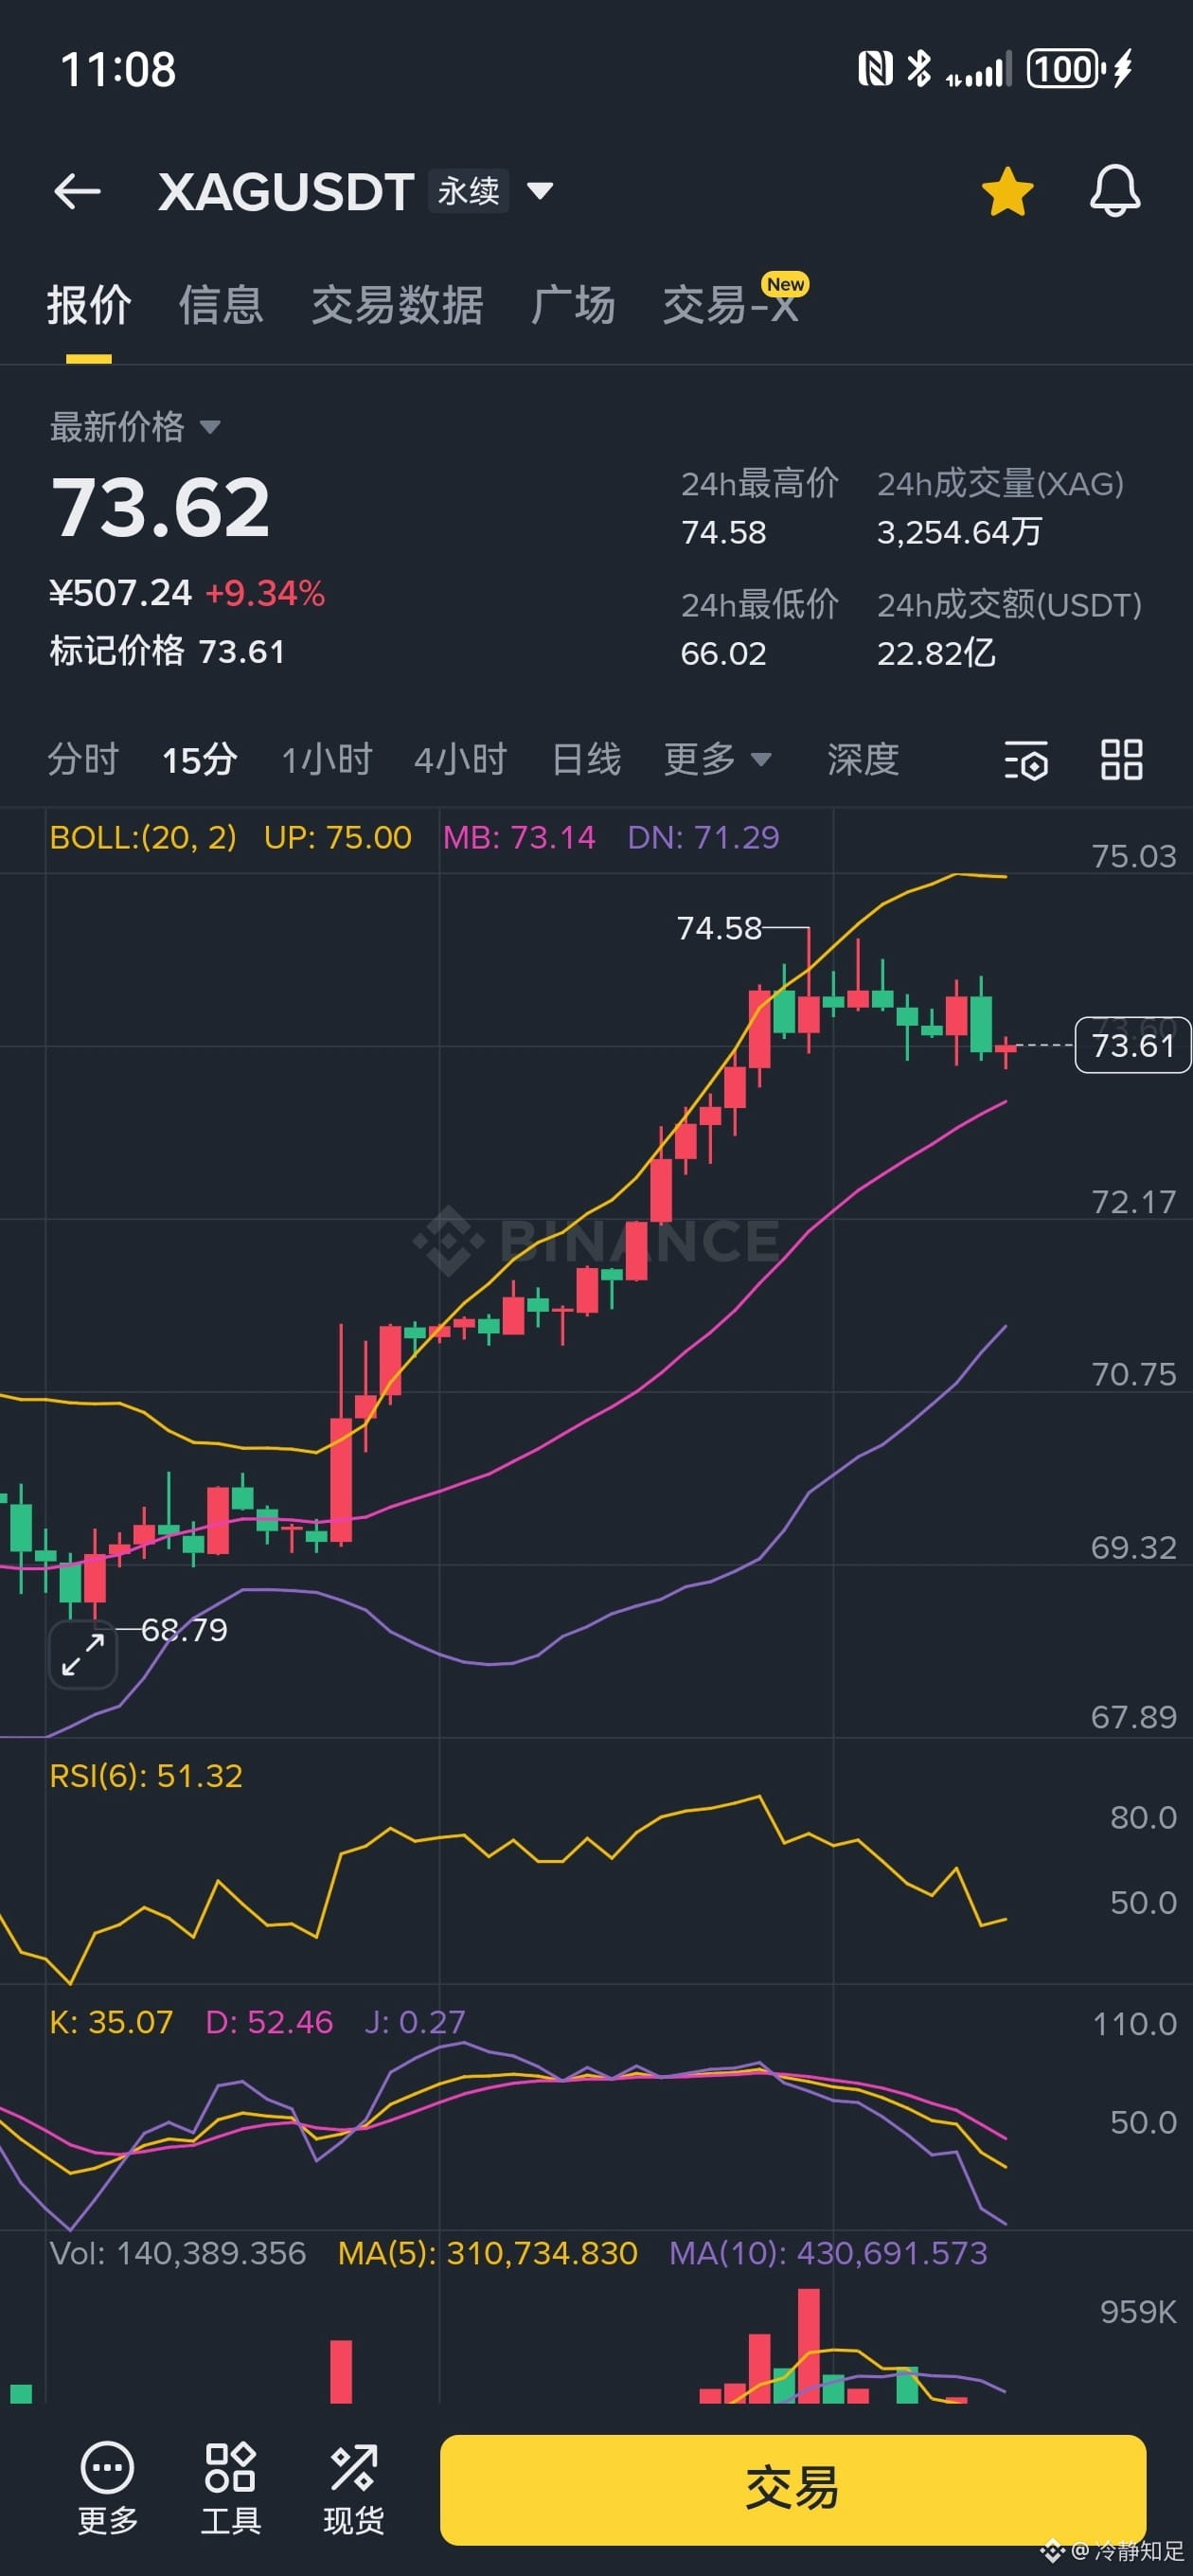Expand chart to fullscreen
This screenshot has width=1193, height=2576.
point(83,1654)
